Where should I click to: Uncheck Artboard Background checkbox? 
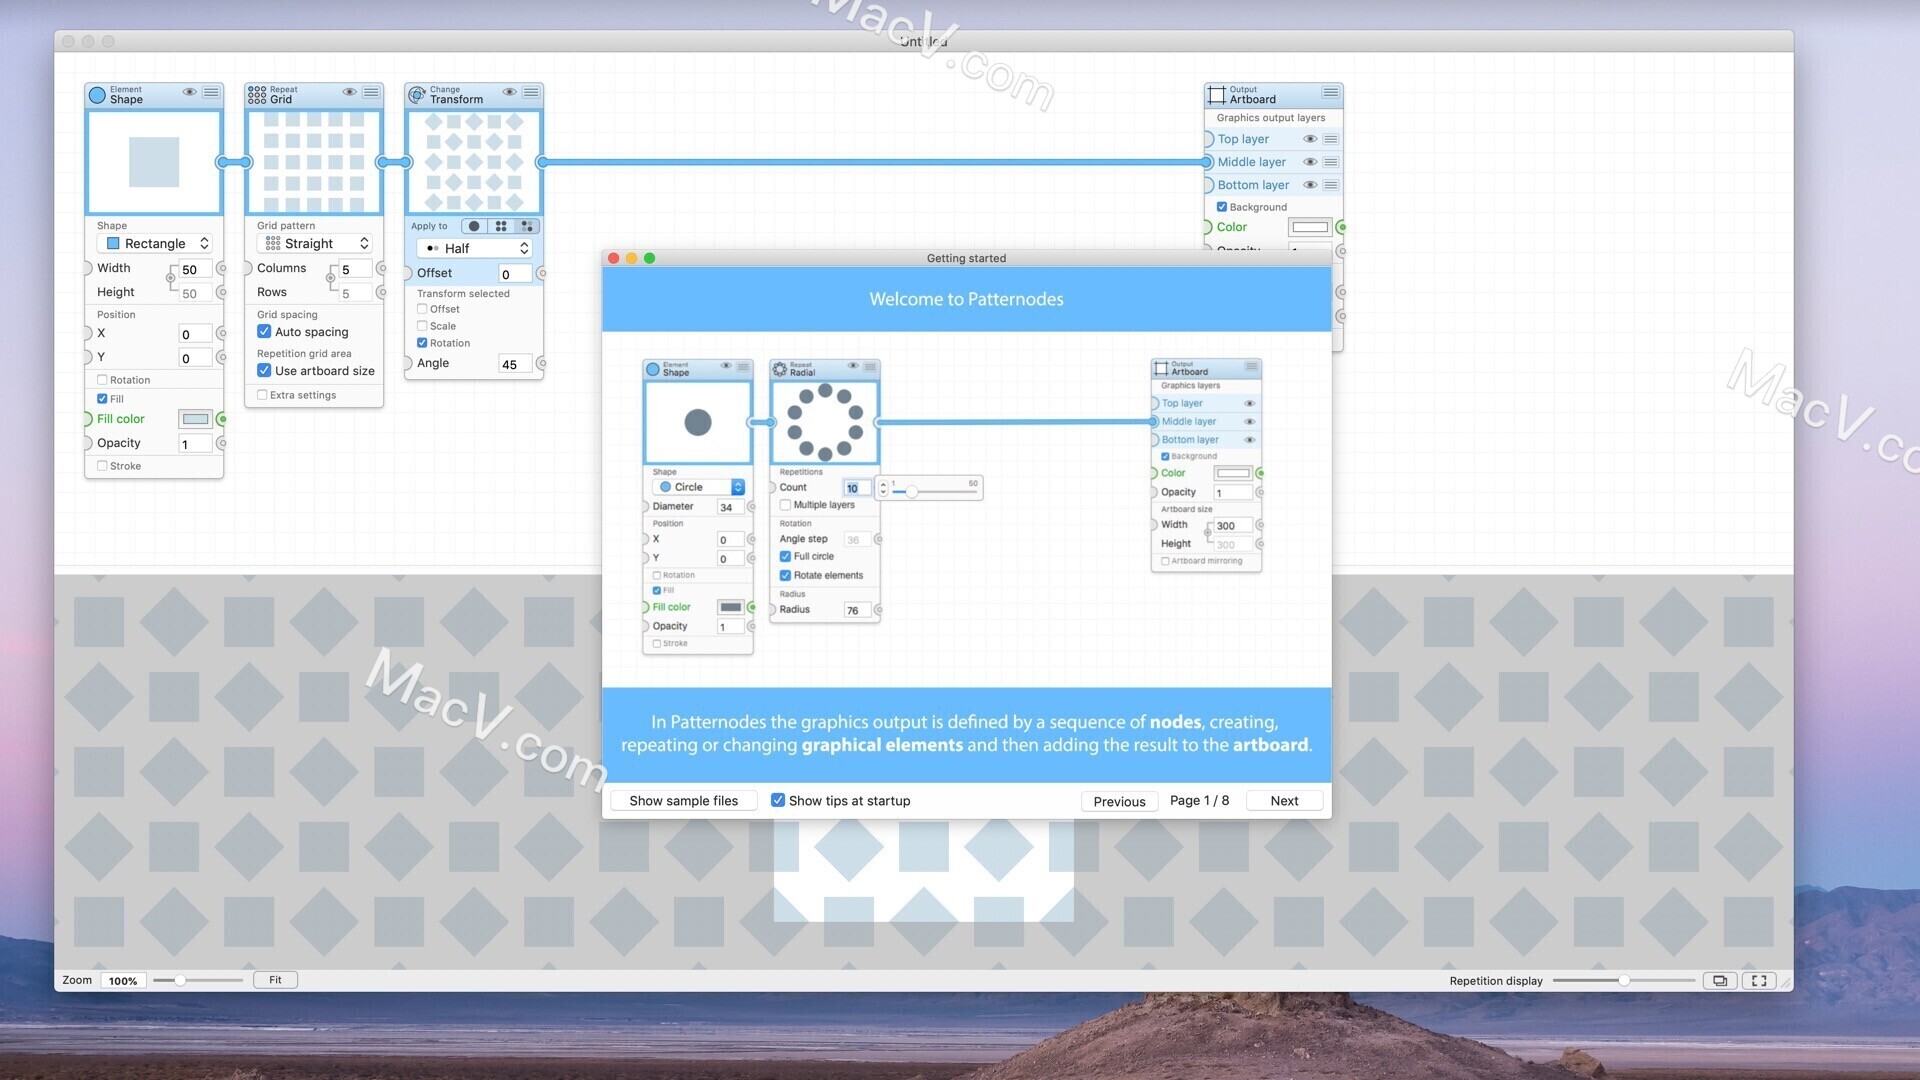click(x=1222, y=207)
